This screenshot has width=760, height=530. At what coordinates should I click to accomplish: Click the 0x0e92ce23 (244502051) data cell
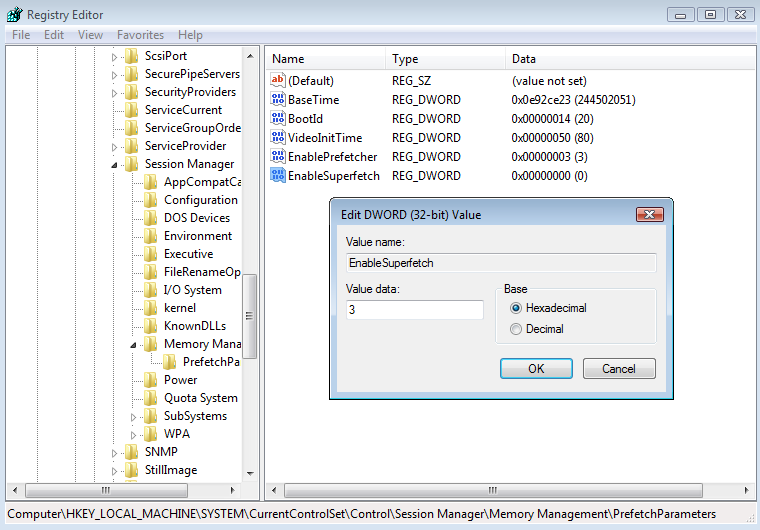(x=573, y=100)
